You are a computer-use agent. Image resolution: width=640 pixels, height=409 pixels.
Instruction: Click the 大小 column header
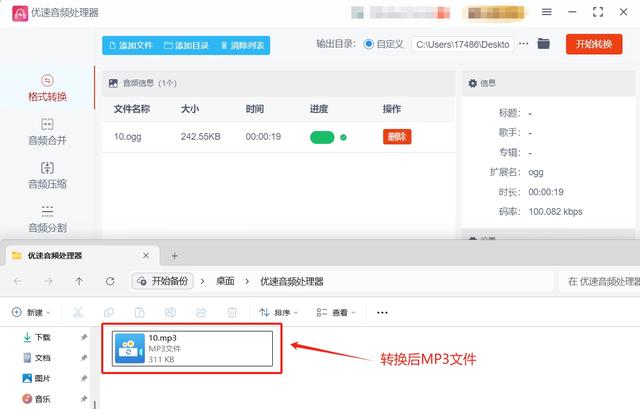coord(190,109)
